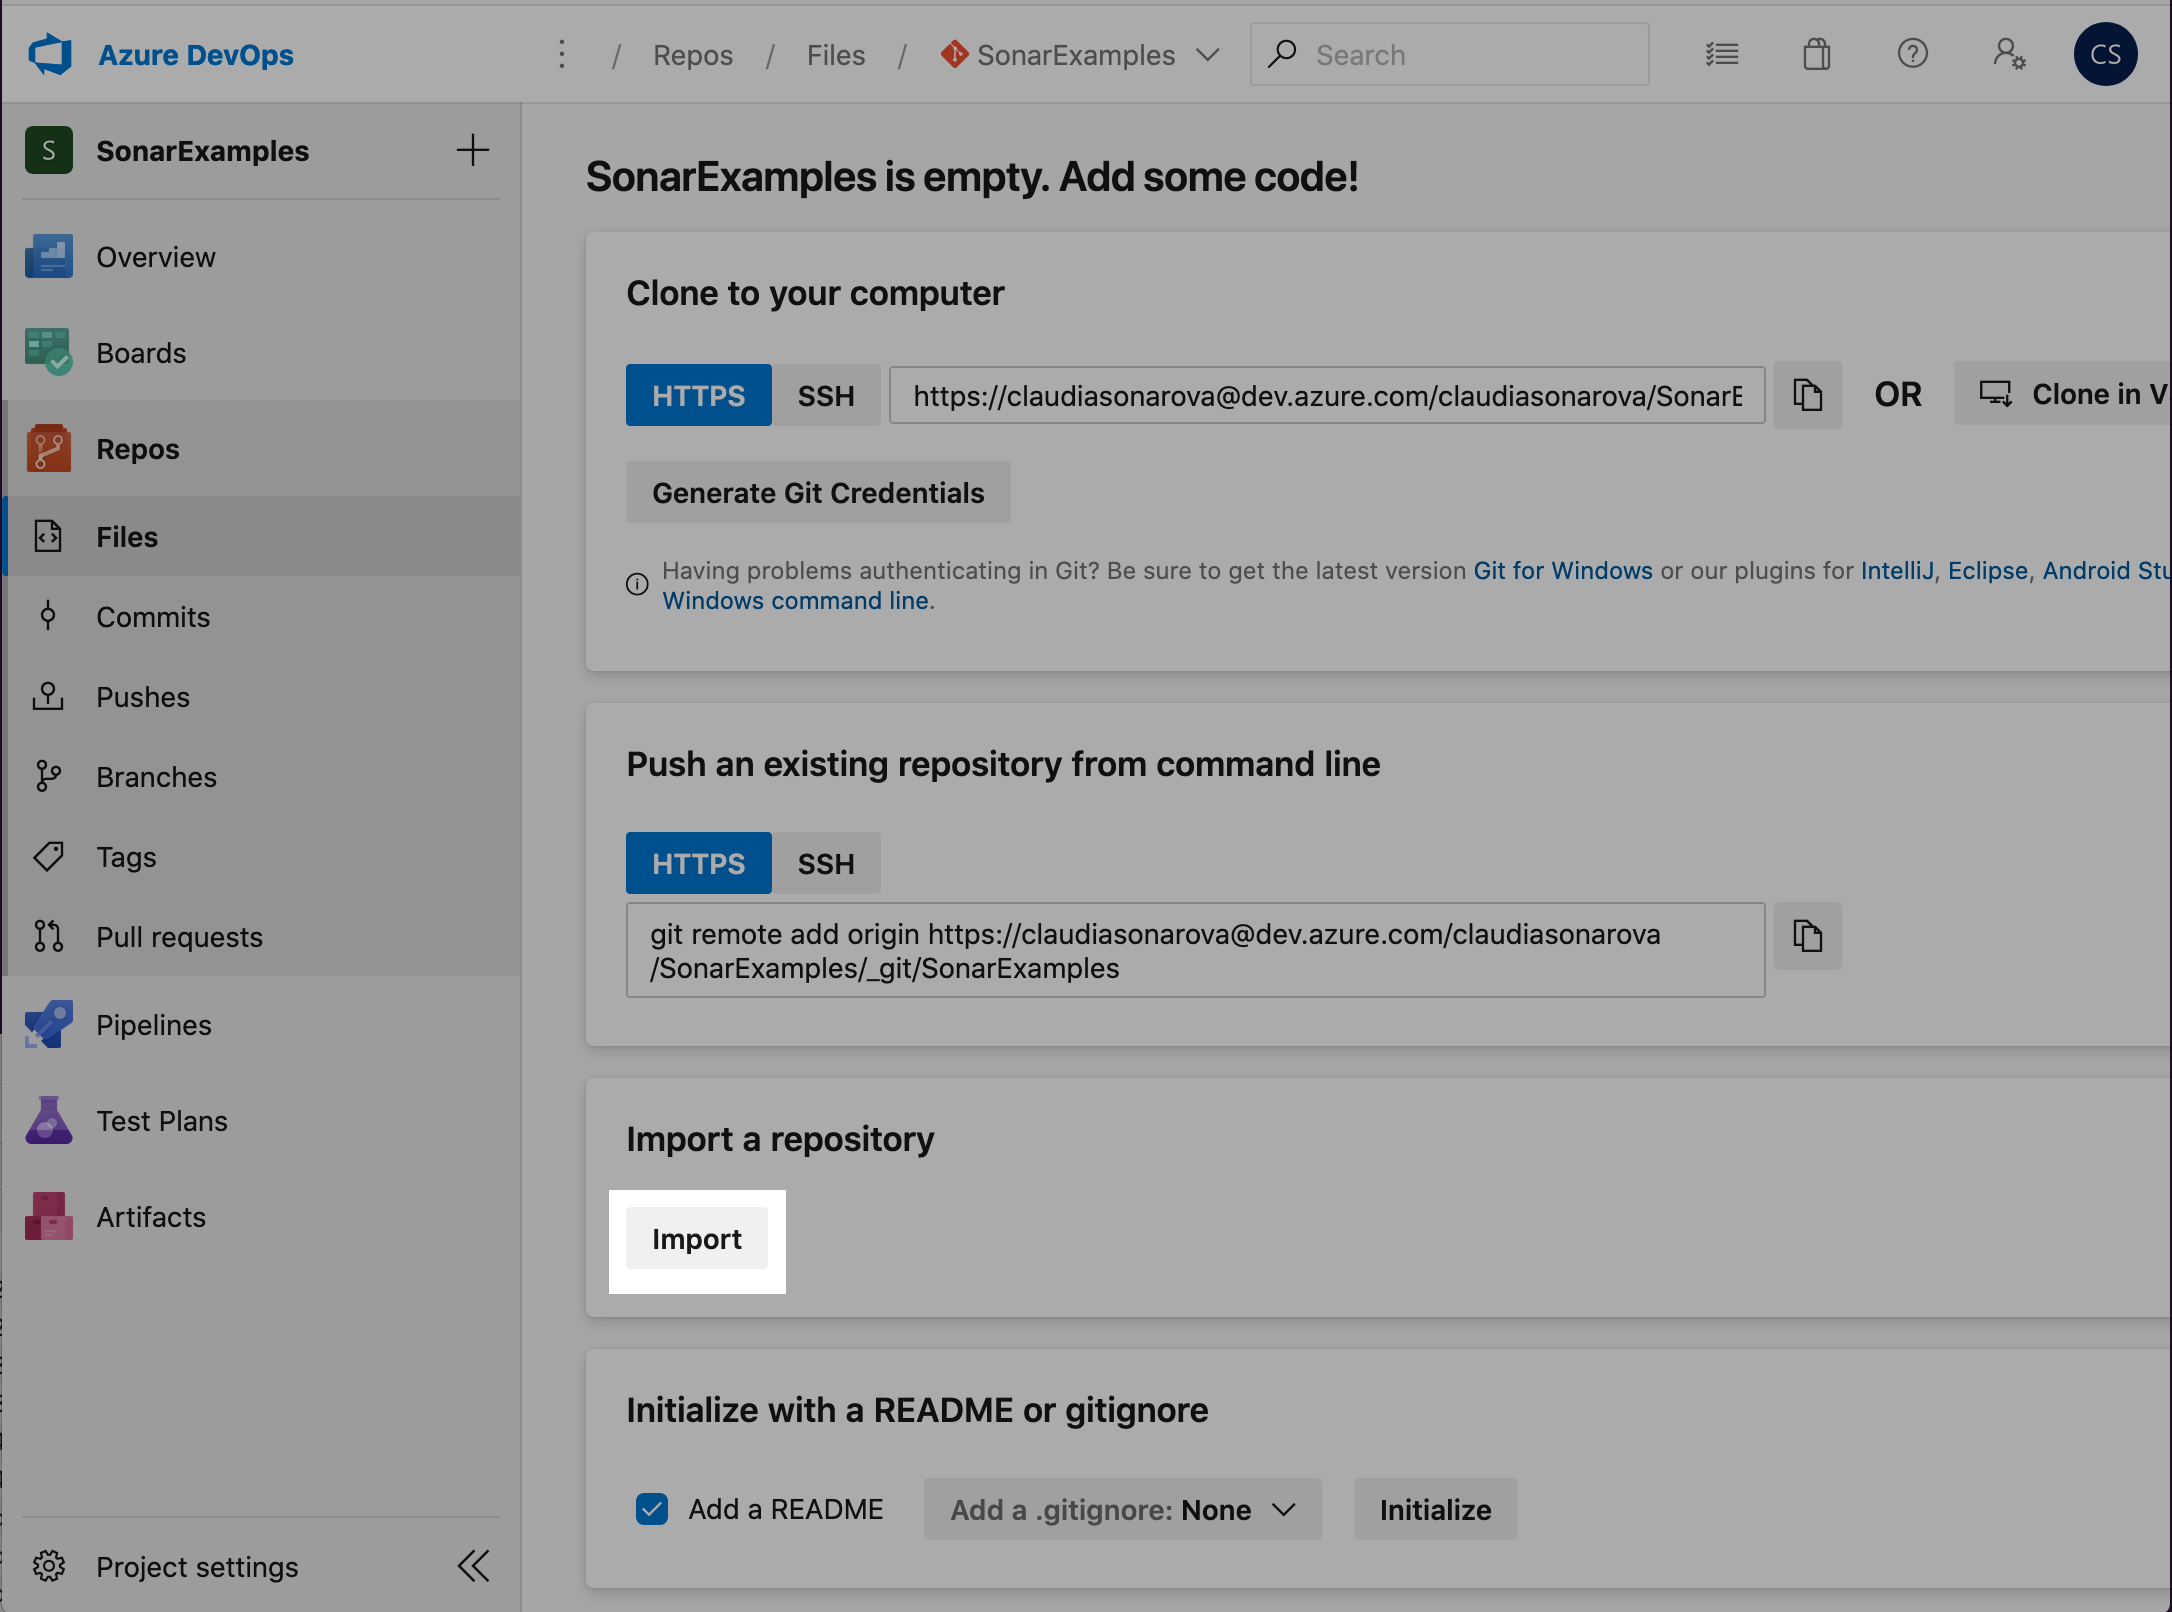The width and height of the screenshot is (2172, 1612).
Task: Open the work items list icon
Action: click(x=1722, y=55)
